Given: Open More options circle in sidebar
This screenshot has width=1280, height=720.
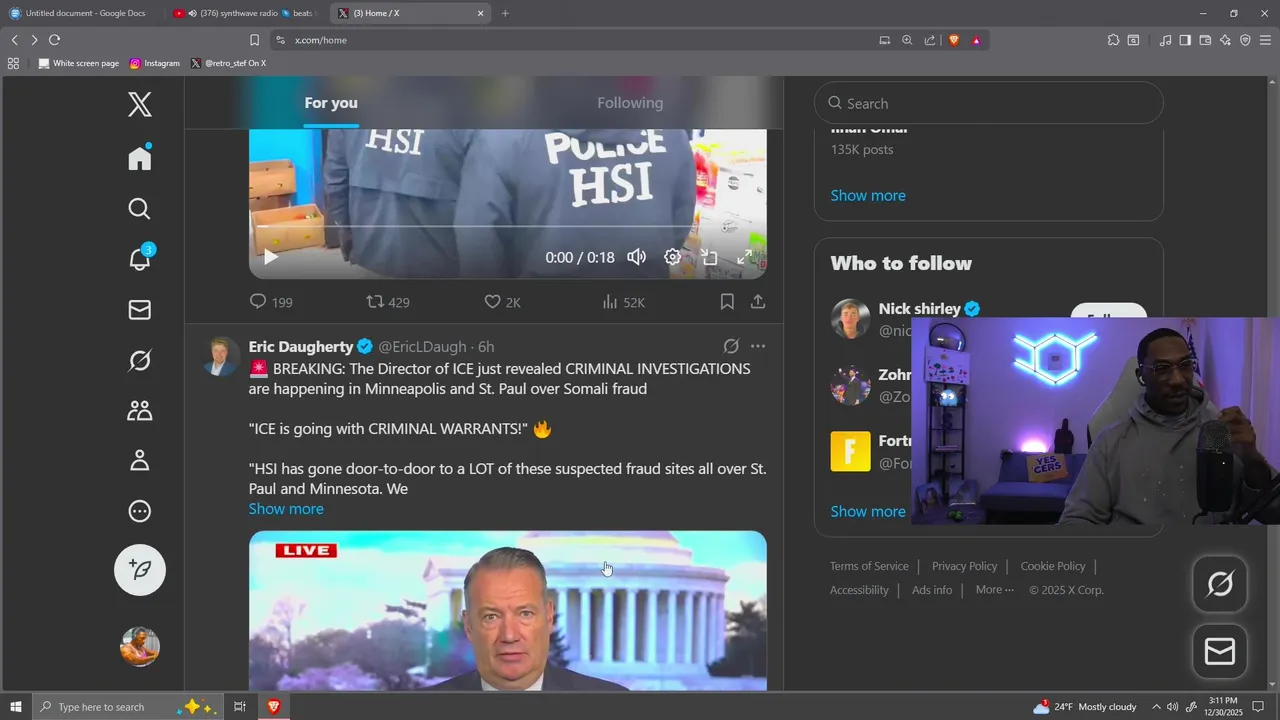Looking at the screenshot, I should [x=140, y=511].
